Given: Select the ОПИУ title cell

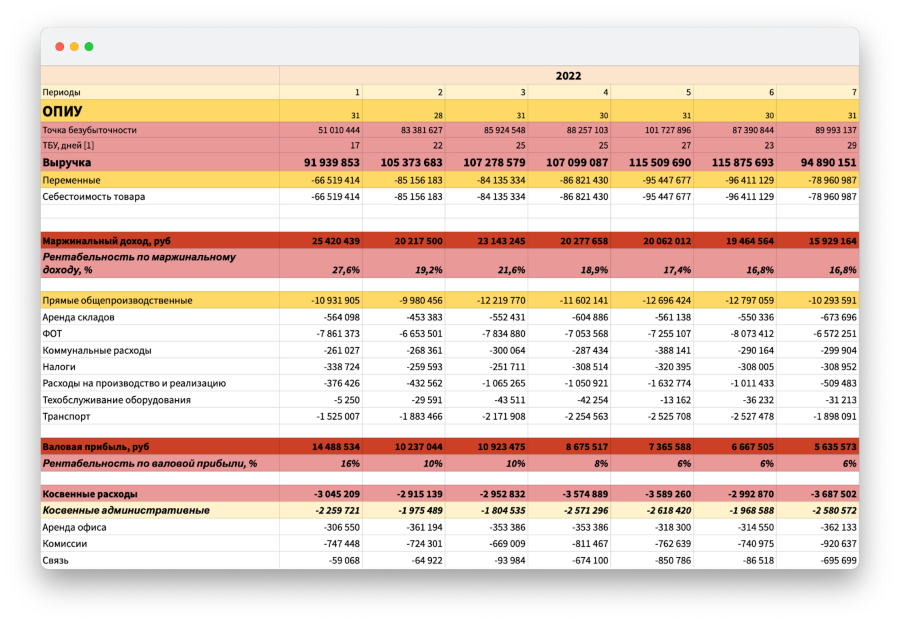Looking at the screenshot, I should point(62,111).
